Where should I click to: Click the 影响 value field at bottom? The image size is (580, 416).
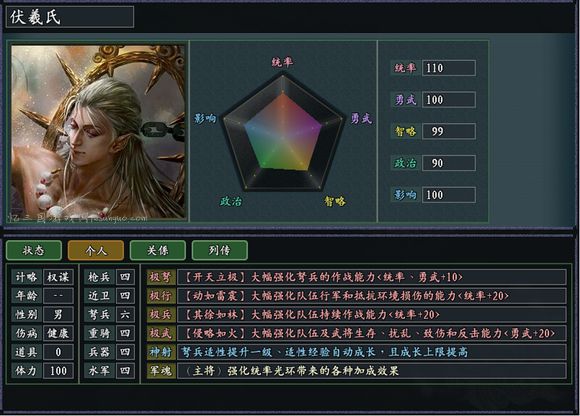pyautogui.click(x=449, y=195)
